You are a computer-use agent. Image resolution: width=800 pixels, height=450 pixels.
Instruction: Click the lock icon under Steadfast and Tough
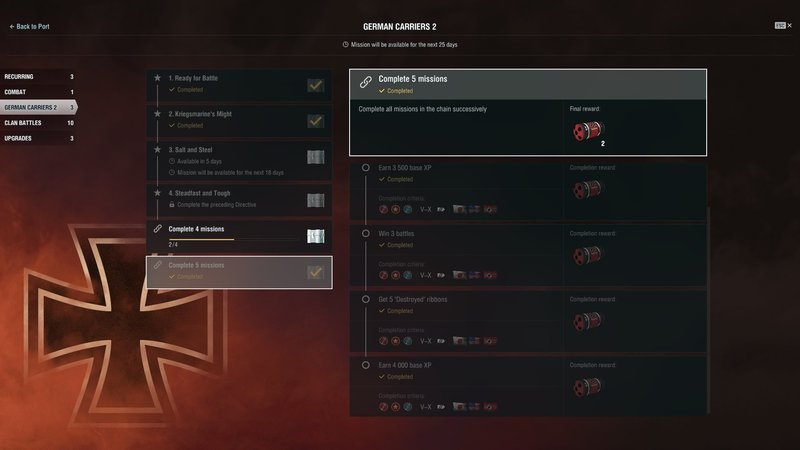click(x=172, y=205)
